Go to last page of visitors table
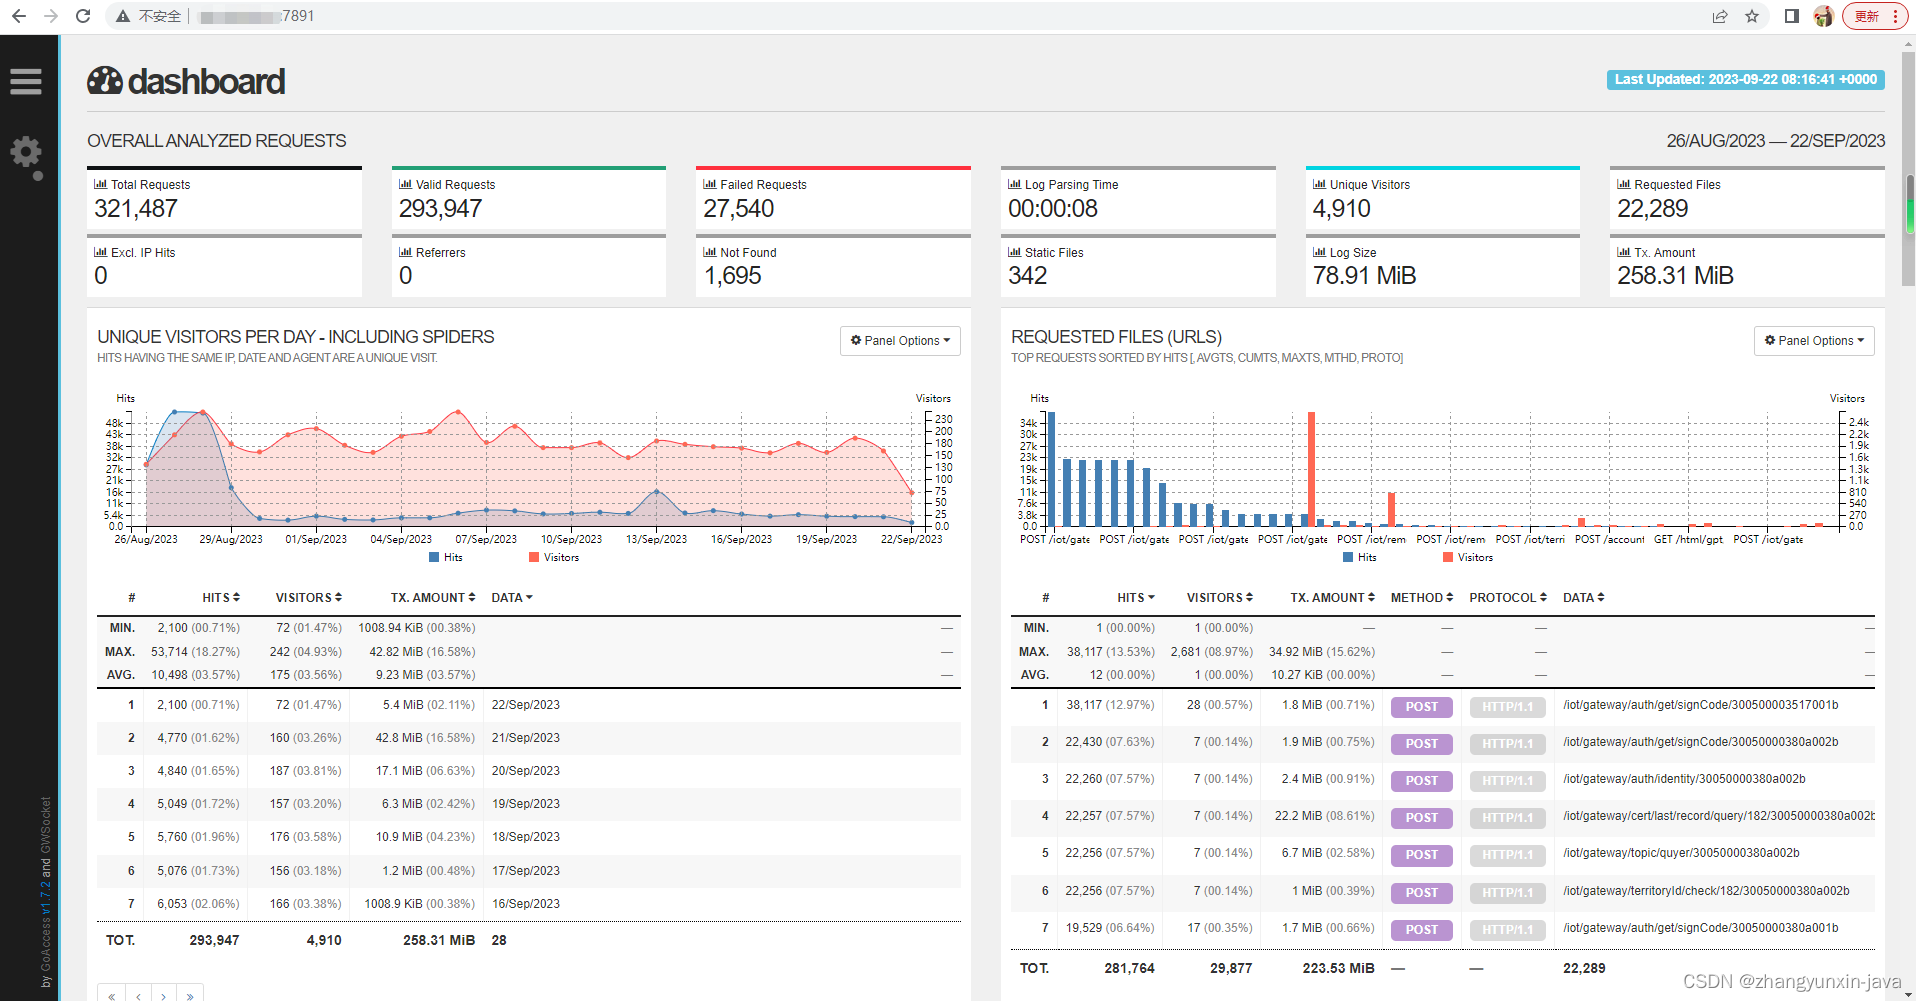The image size is (1916, 1001). (190, 994)
